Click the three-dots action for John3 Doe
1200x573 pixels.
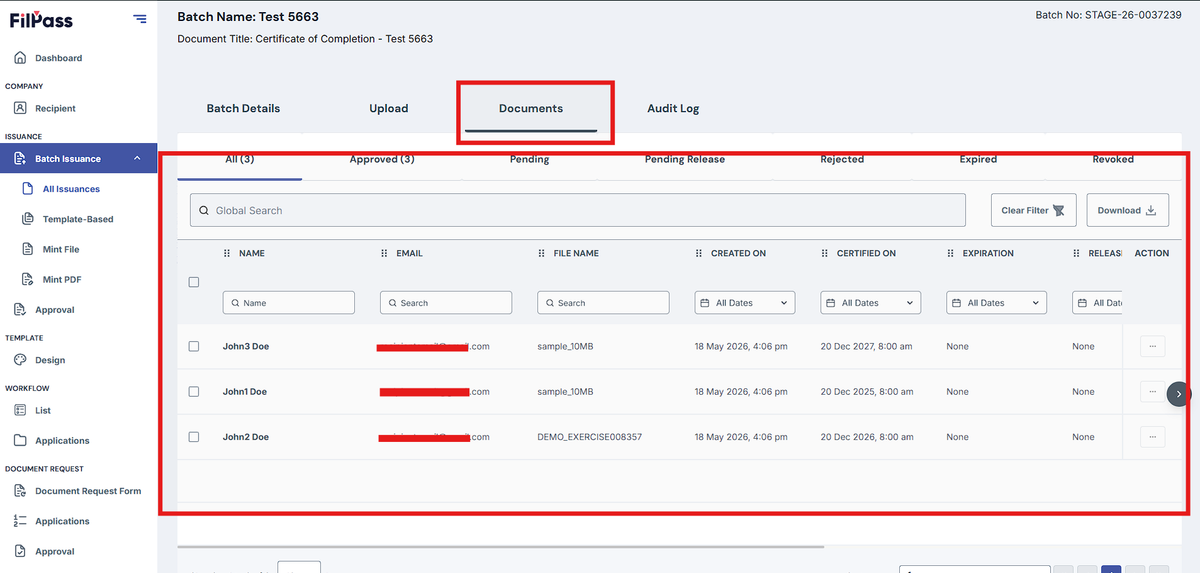(1152, 346)
